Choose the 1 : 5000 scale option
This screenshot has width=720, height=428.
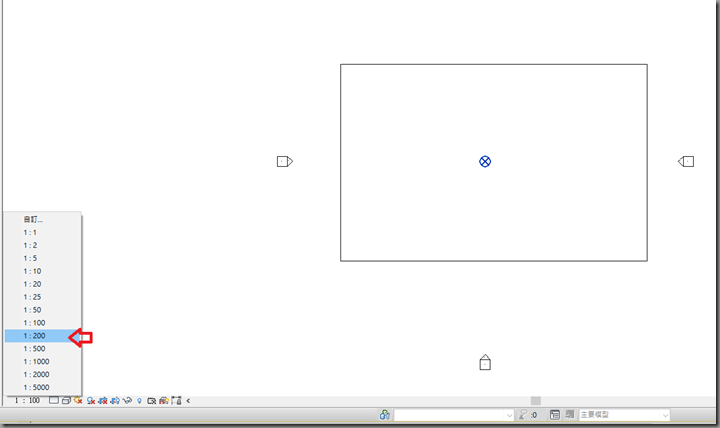[43, 387]
